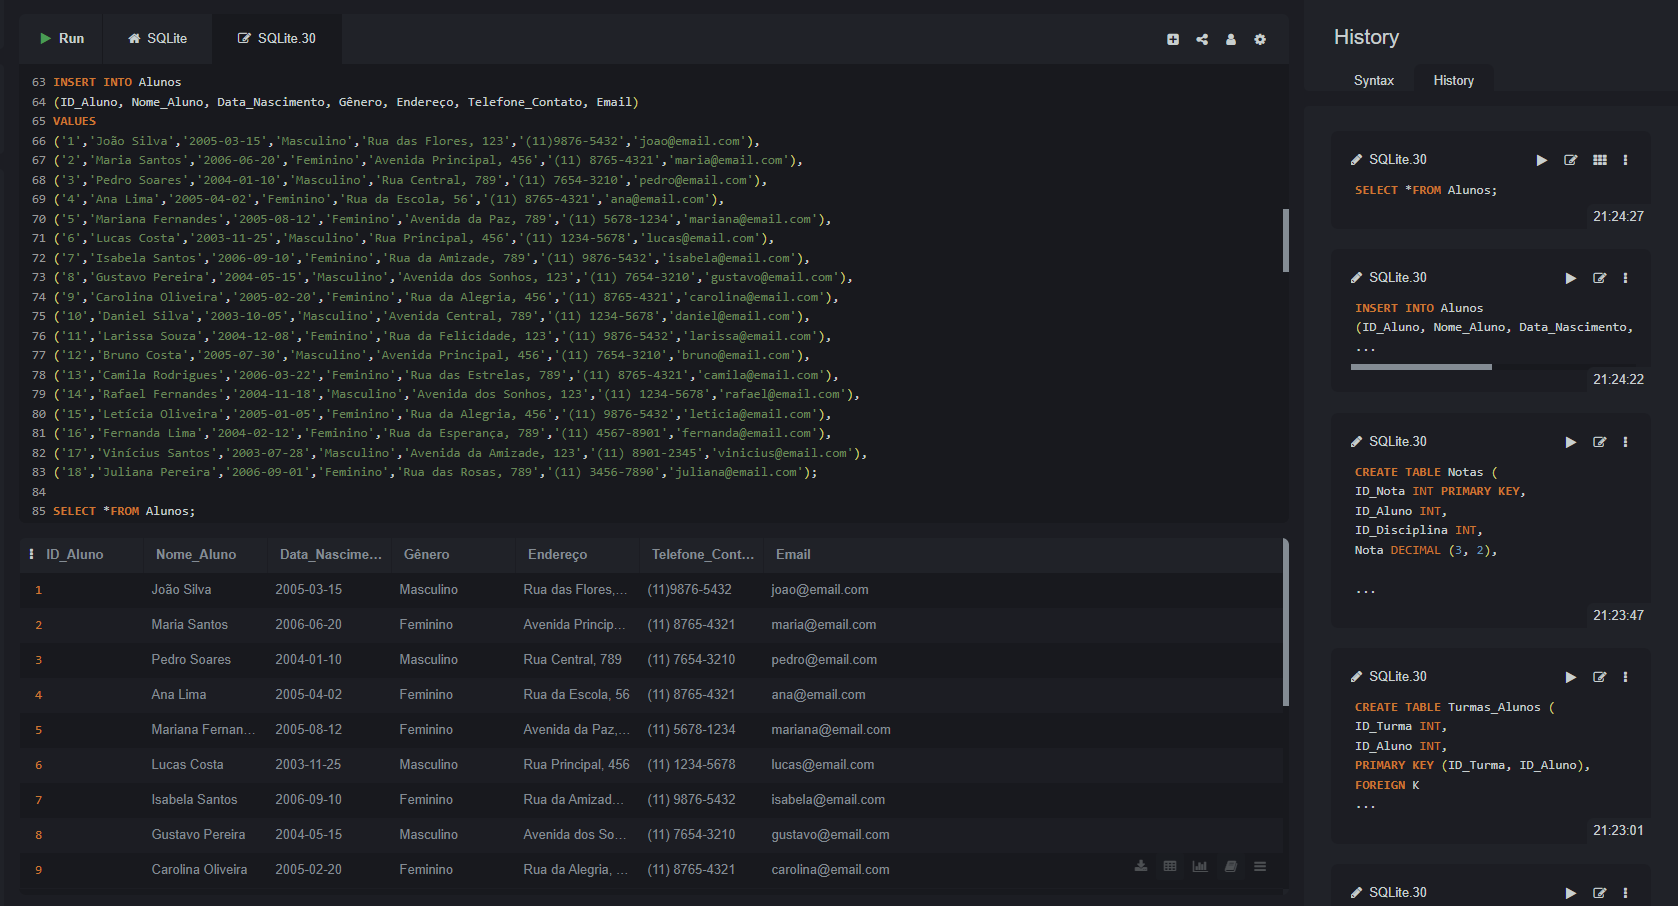Replay the SELECT FROM Alunos history query

[x=1542, y=160]
